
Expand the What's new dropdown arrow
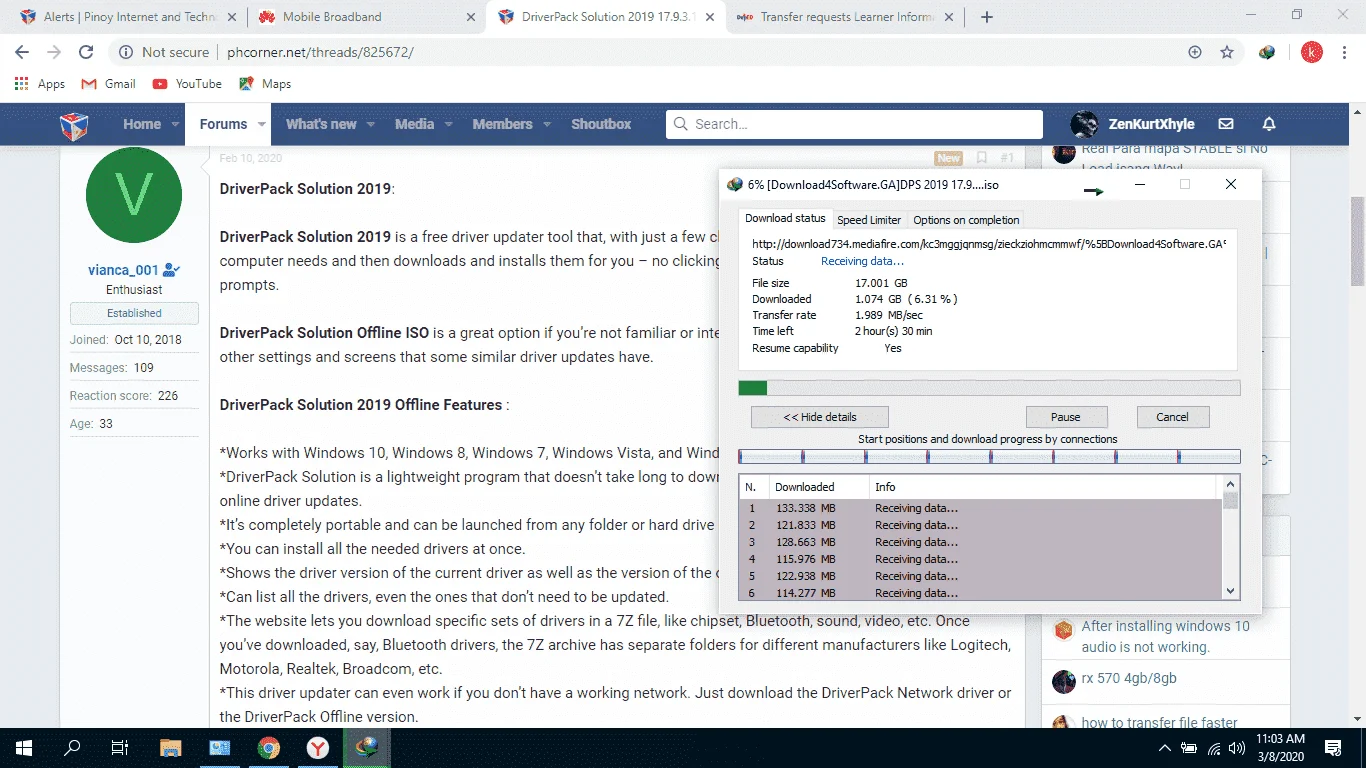click(370, 124)
